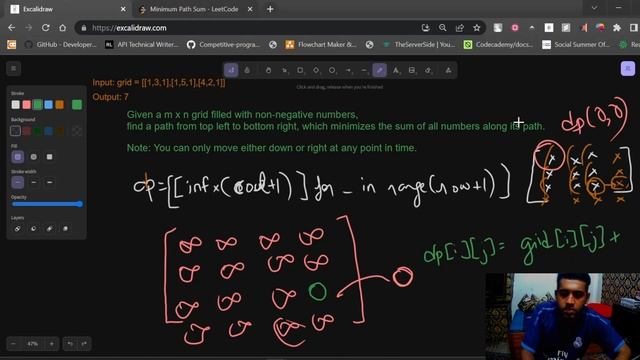This screenshot has height=360, width=640.
Task: Reset zoom via the 47% label
Action: click(33, 344)
